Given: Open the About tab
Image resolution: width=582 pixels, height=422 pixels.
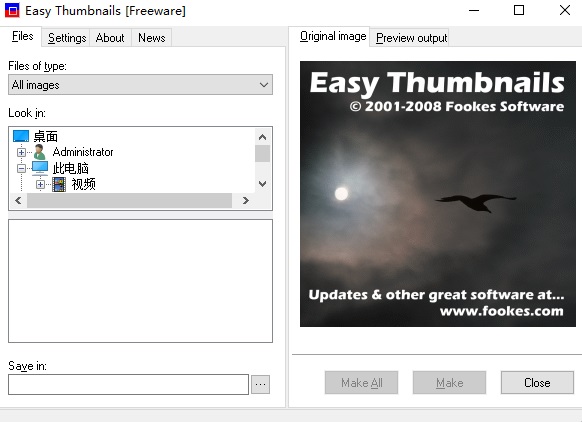Looking at the screenshot, I should tap(110, 38).
